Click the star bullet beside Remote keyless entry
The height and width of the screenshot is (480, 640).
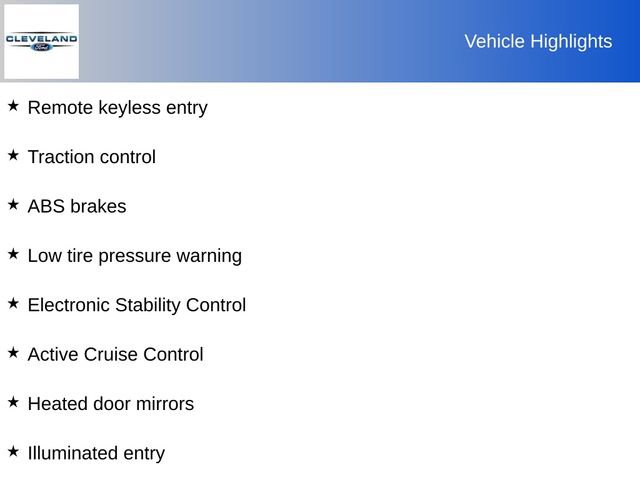coord(13,105)
